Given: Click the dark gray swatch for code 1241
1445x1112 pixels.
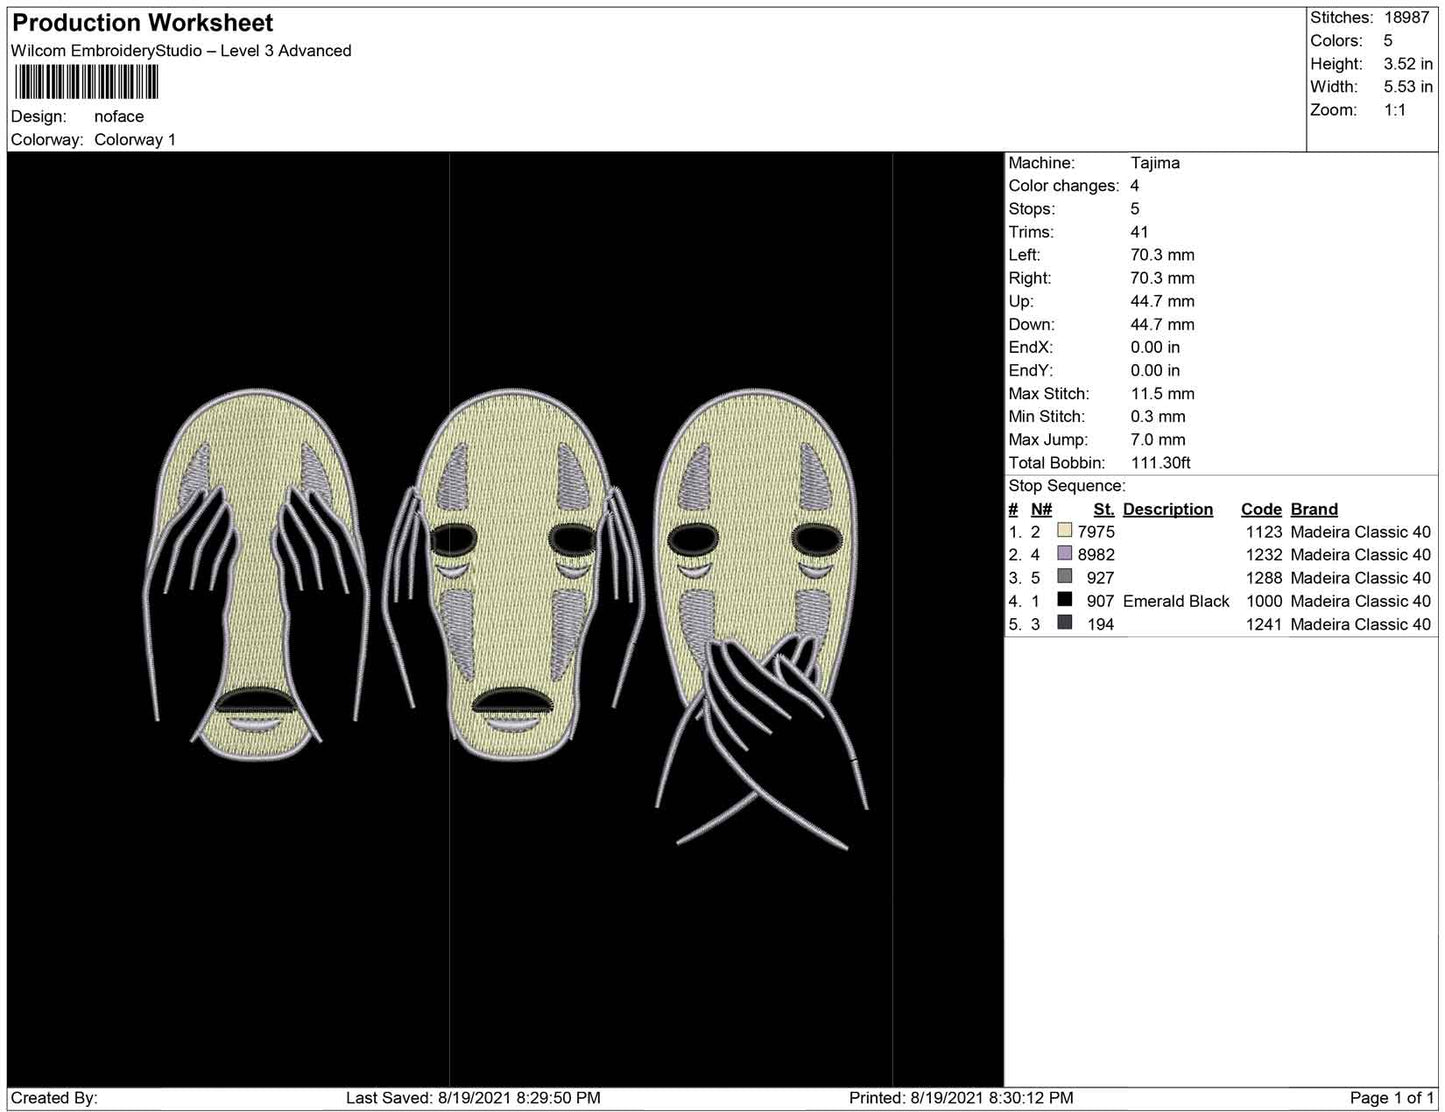Looking at the screenshot, I should tap(1064, 624).
